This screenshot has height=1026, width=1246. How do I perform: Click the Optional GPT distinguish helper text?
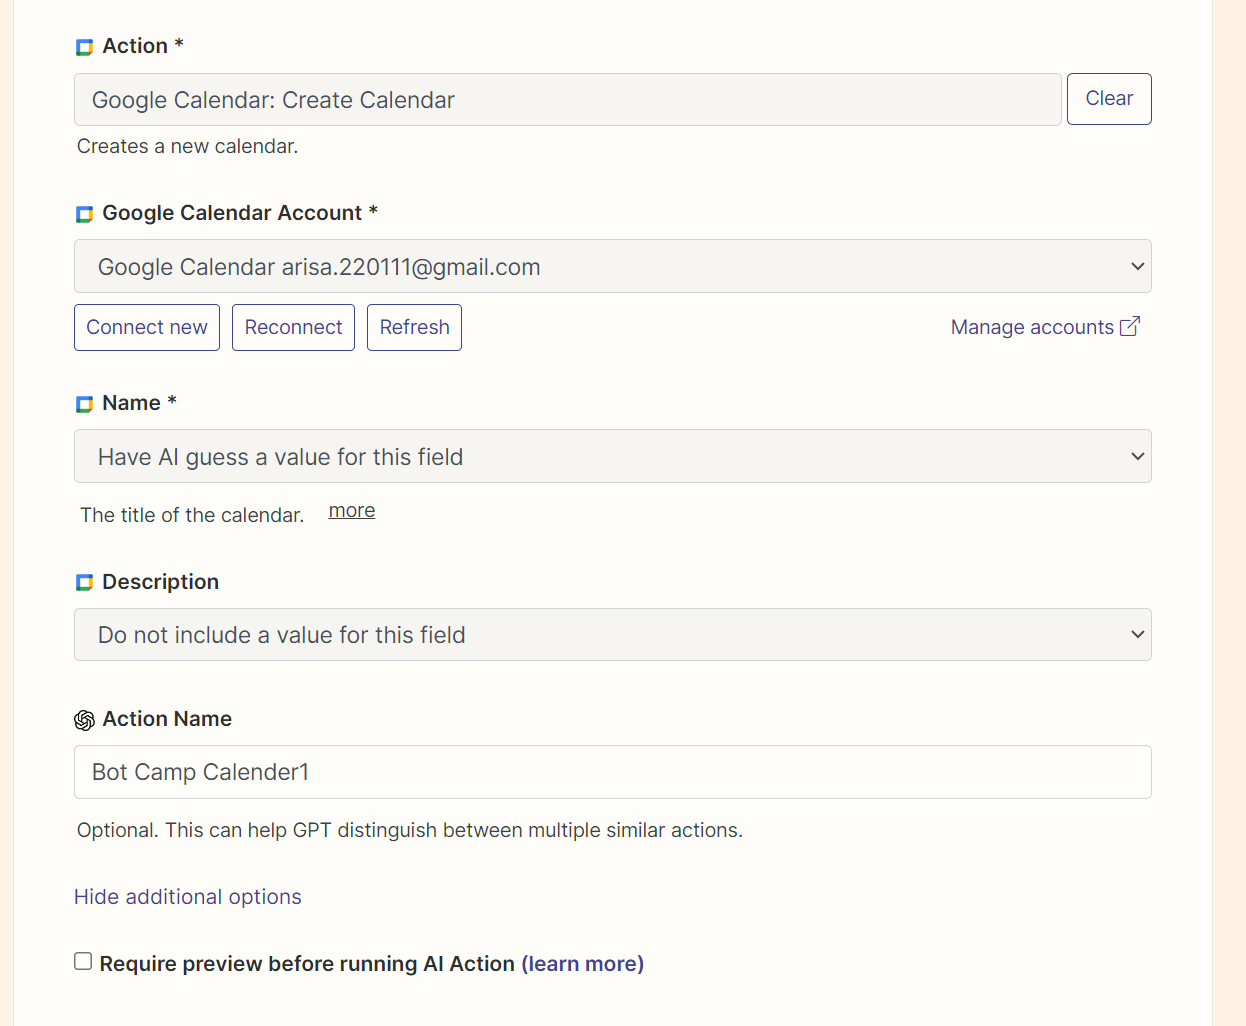pos(410,830)
